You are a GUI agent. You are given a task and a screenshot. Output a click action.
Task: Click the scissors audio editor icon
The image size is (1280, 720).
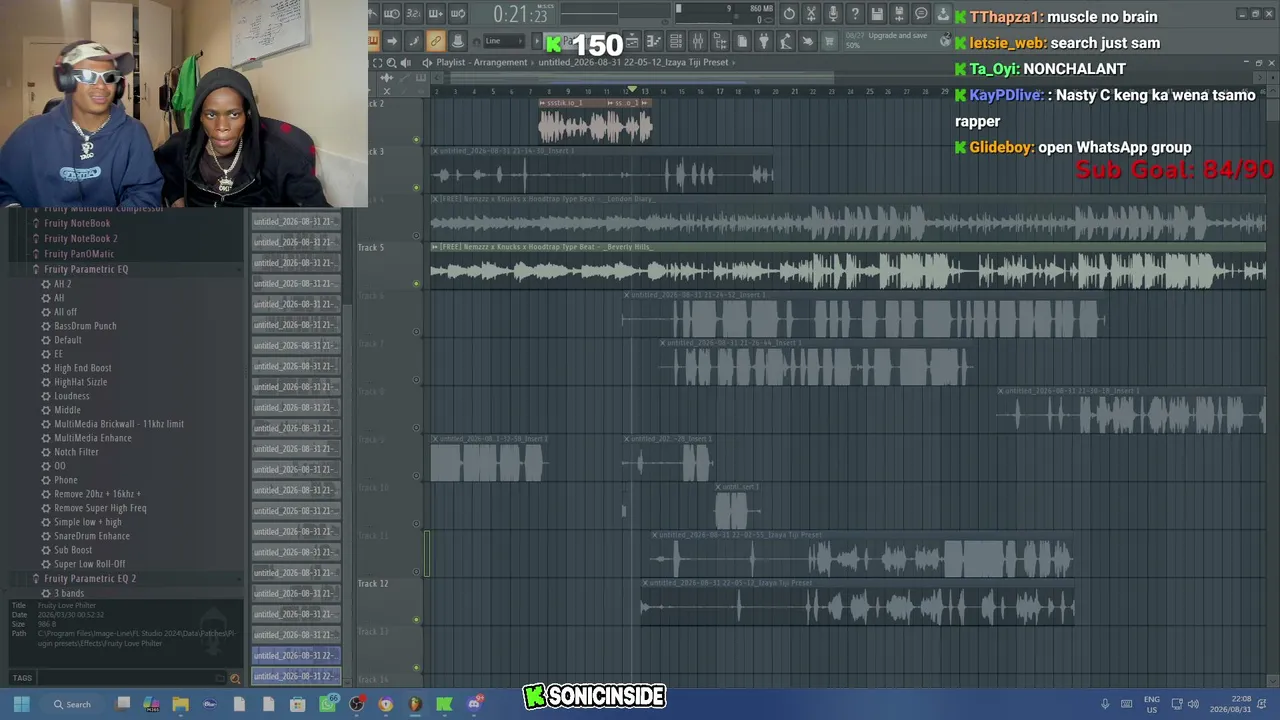[811, 14]
